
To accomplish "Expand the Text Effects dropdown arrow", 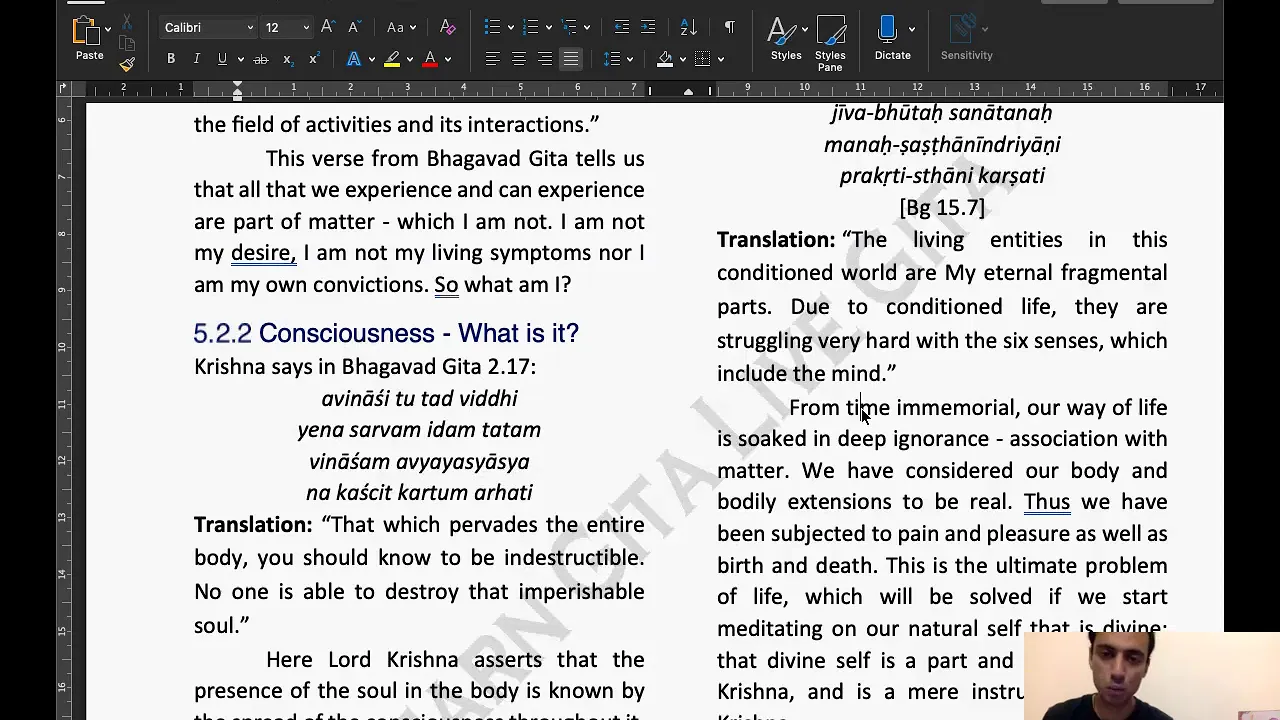I will [371, 60].
